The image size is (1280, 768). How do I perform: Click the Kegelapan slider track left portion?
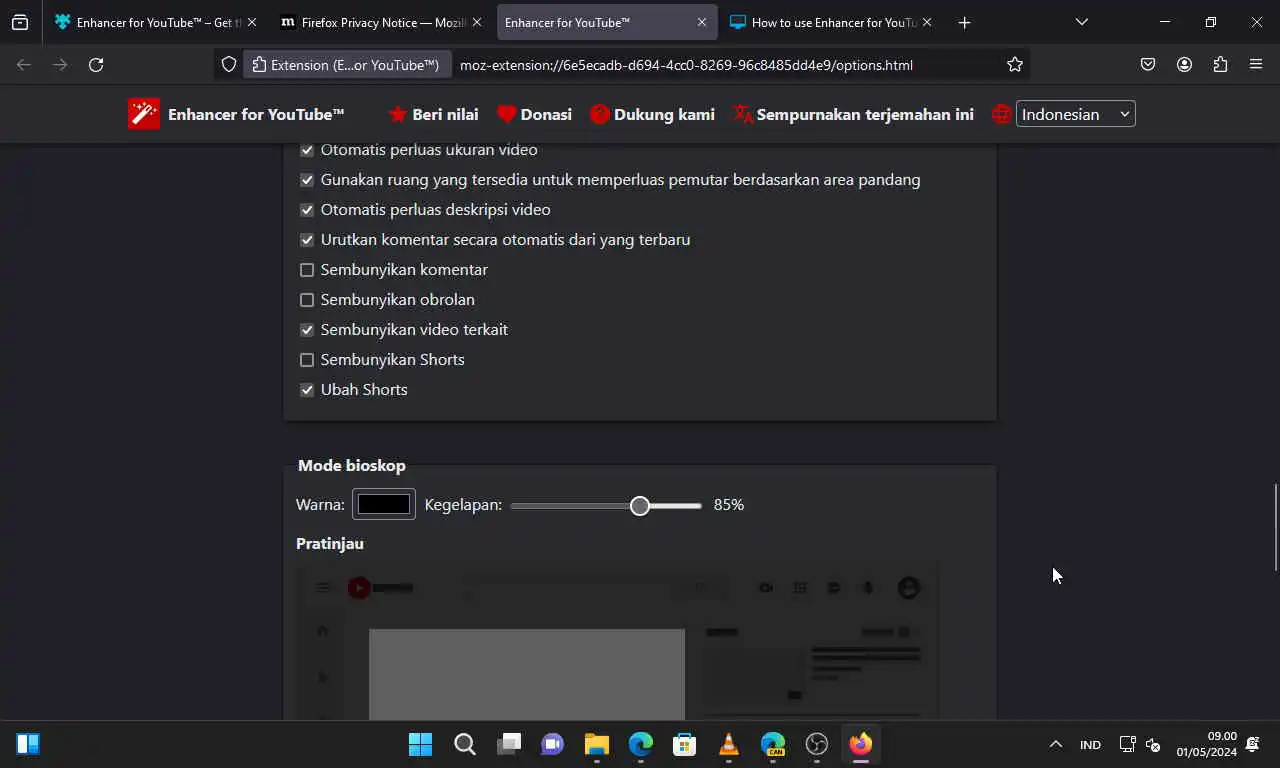pyautogui.click(x=570, y=506)
